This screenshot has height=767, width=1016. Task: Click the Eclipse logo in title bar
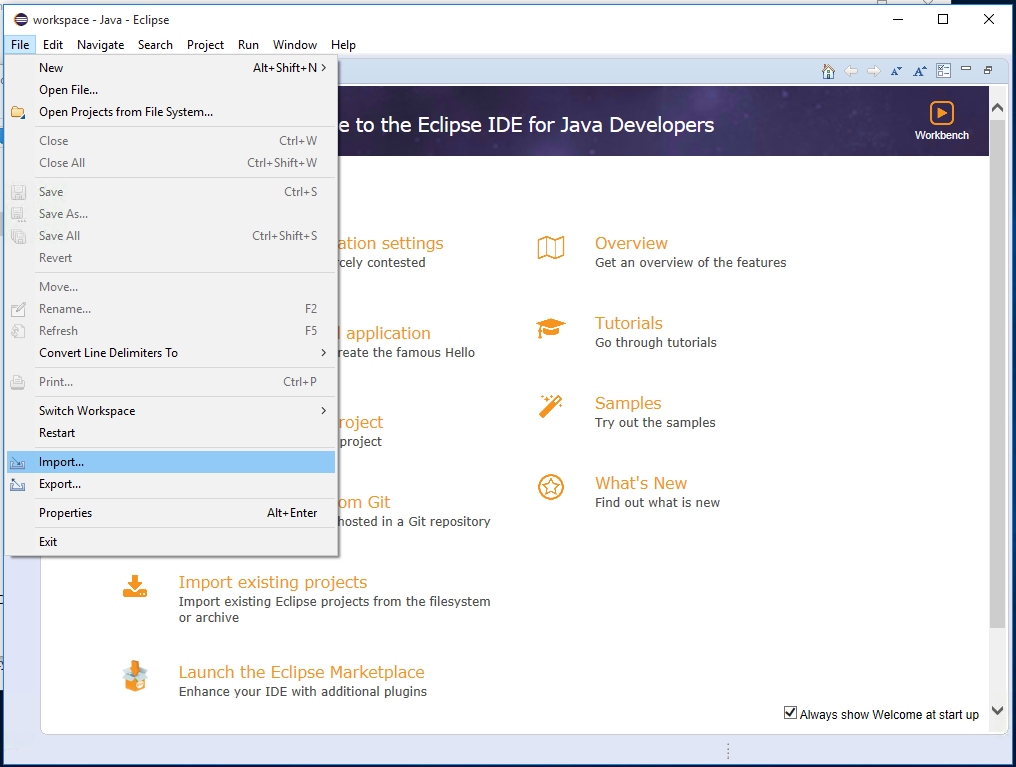point(21,19)
